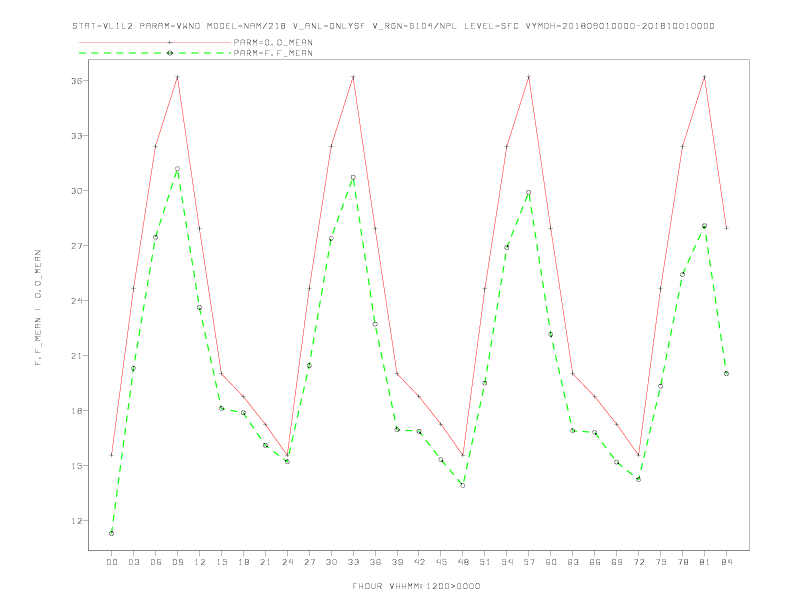Click y-axis tick label 12

[x=76, y=521]
